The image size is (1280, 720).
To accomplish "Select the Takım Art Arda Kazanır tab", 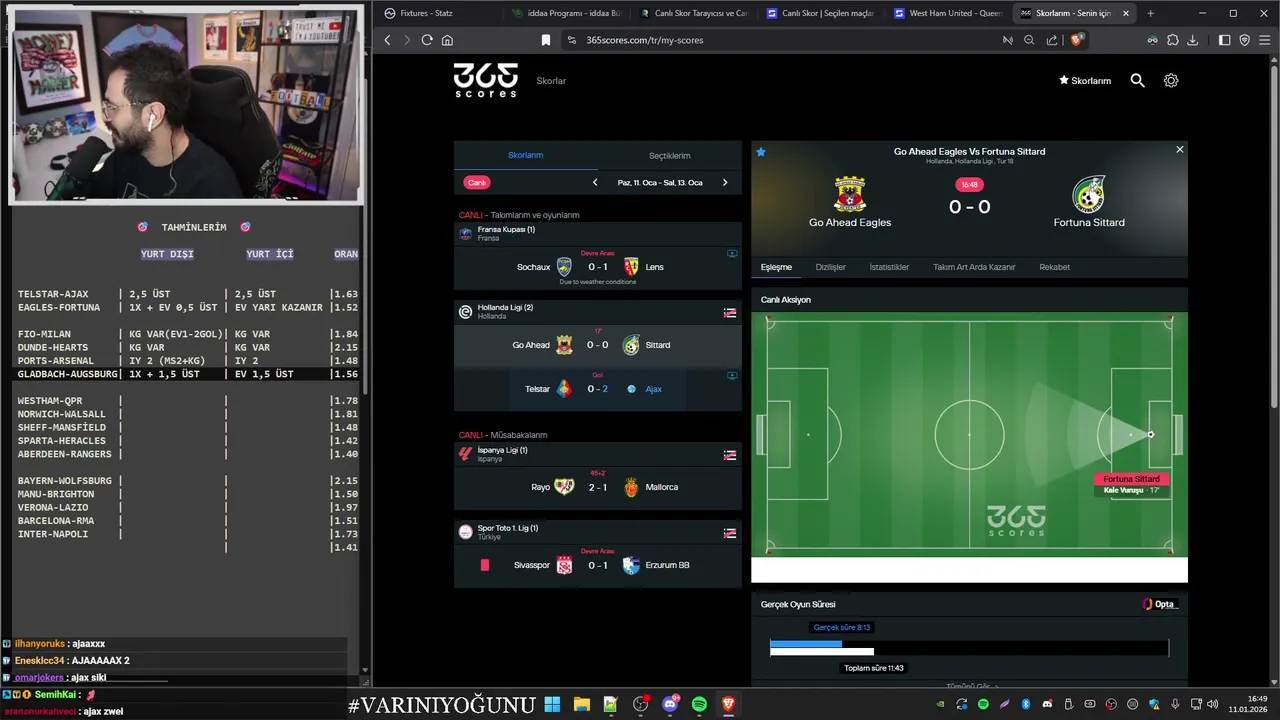I will (x=974, y=267).
